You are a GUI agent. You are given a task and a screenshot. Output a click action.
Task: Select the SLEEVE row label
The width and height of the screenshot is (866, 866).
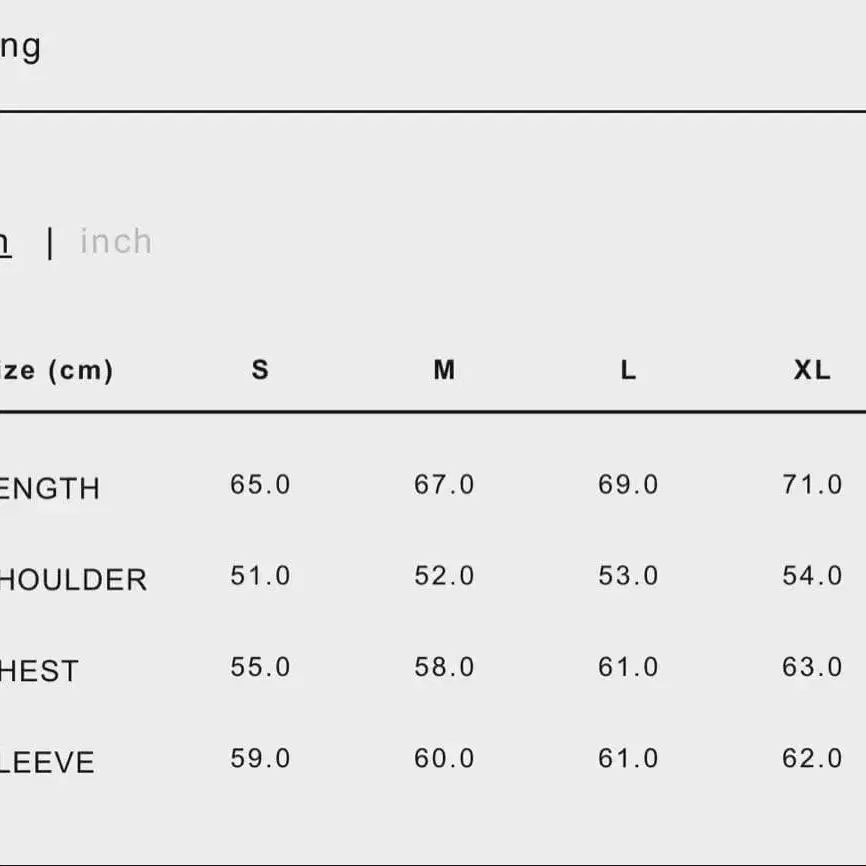pos(47,763)
